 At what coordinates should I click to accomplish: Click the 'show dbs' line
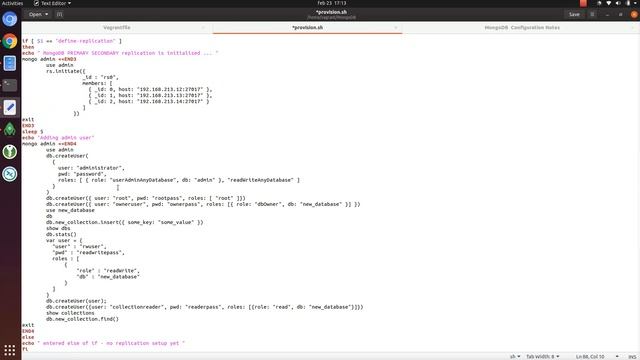[x=58, y=228]
